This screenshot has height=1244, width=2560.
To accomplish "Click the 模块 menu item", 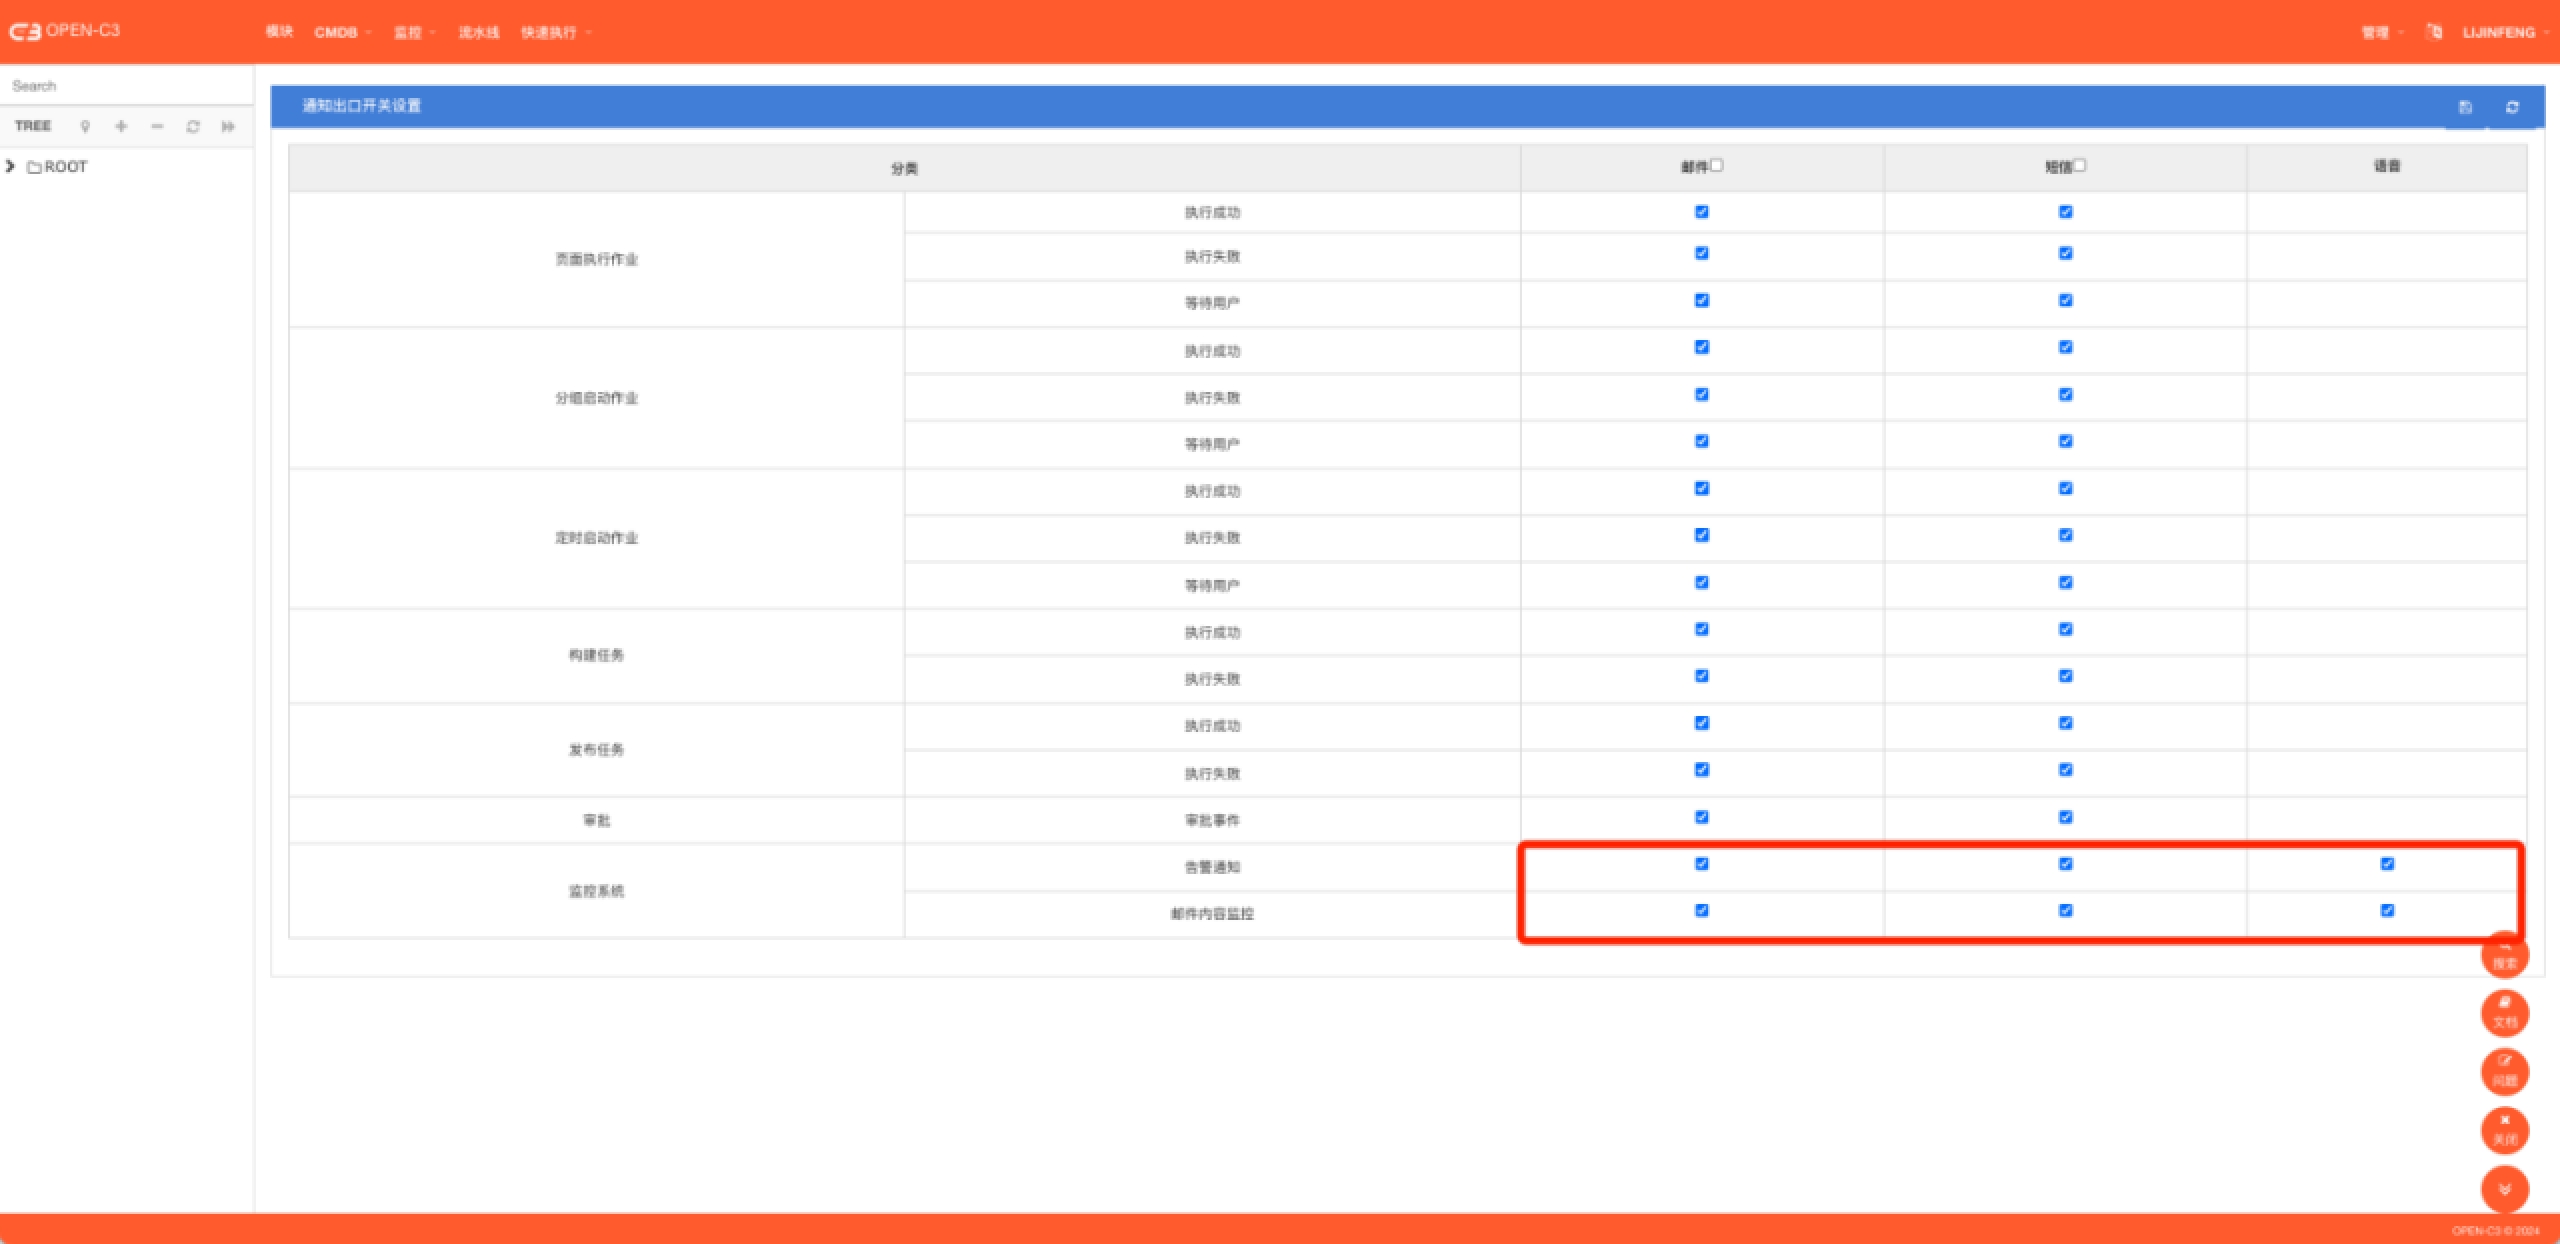I will coord(279,32).
